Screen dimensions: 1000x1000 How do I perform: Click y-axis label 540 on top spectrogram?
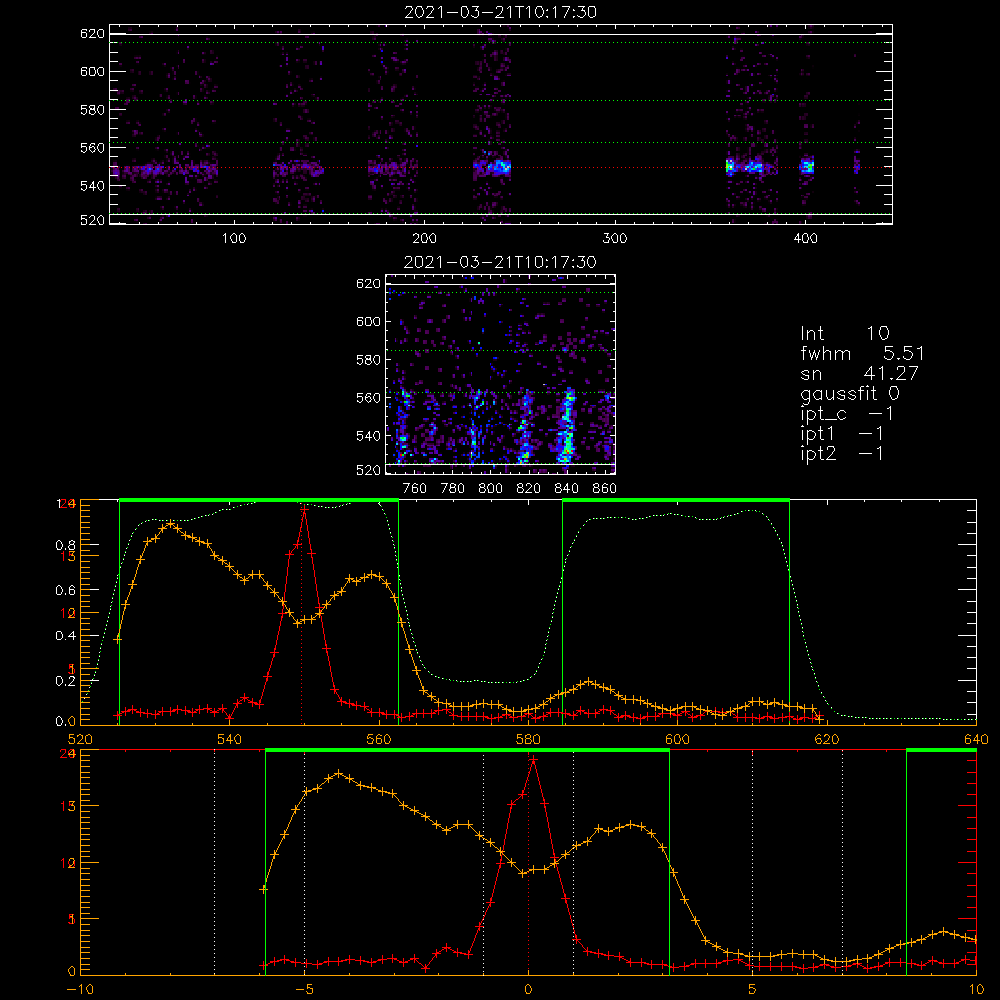(x=92, y=186)
